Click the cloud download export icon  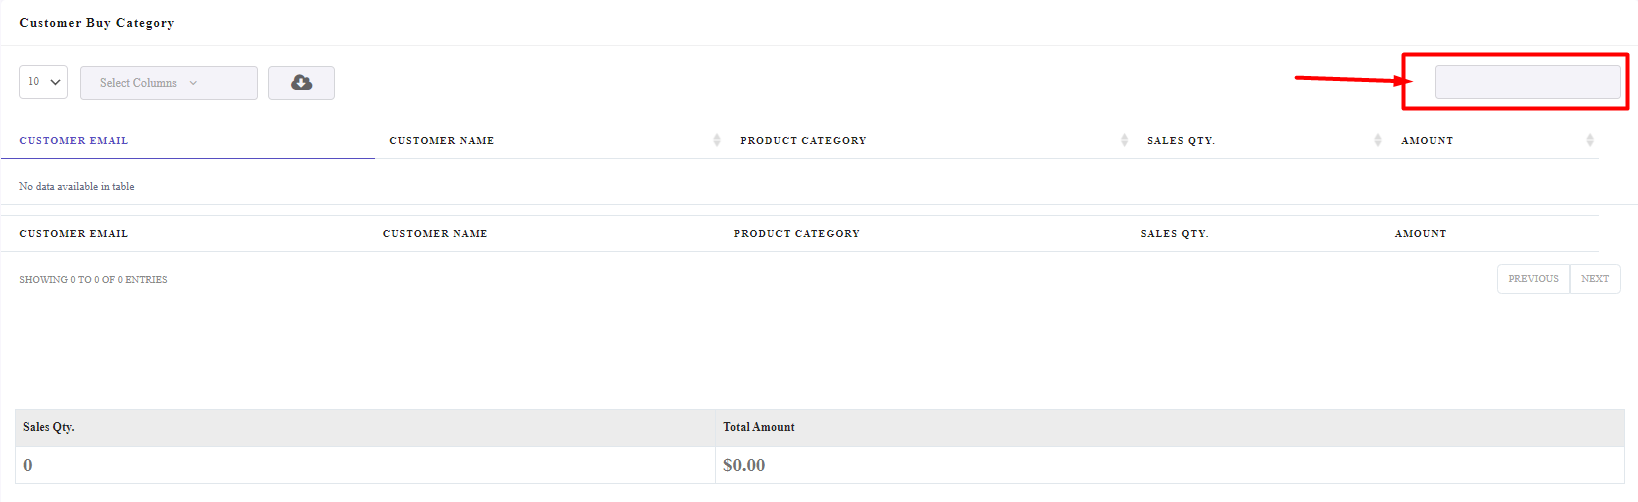click(301, 83)
